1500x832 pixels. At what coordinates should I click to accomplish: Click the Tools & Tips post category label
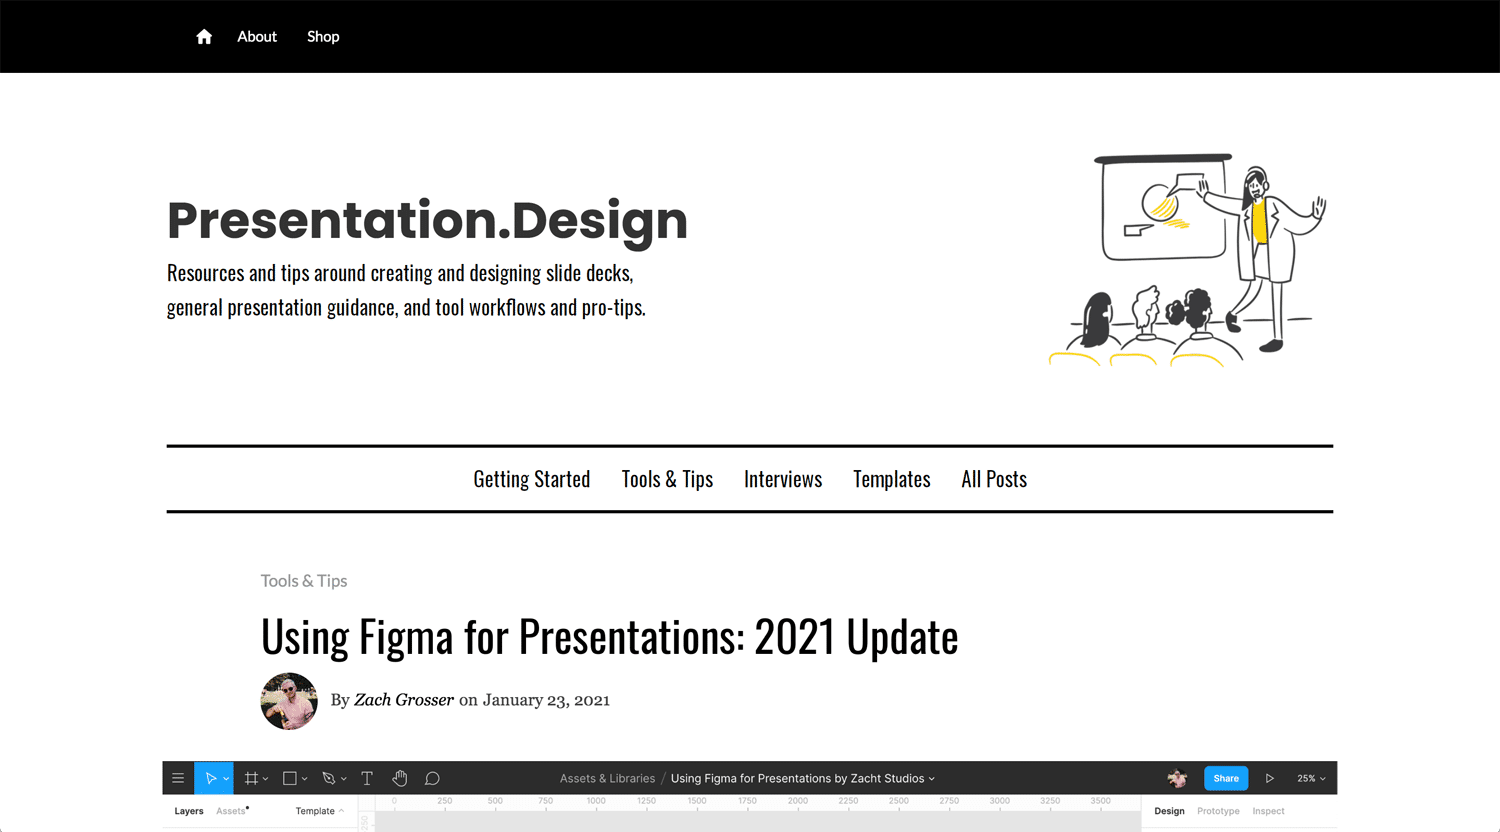point(304,581)
